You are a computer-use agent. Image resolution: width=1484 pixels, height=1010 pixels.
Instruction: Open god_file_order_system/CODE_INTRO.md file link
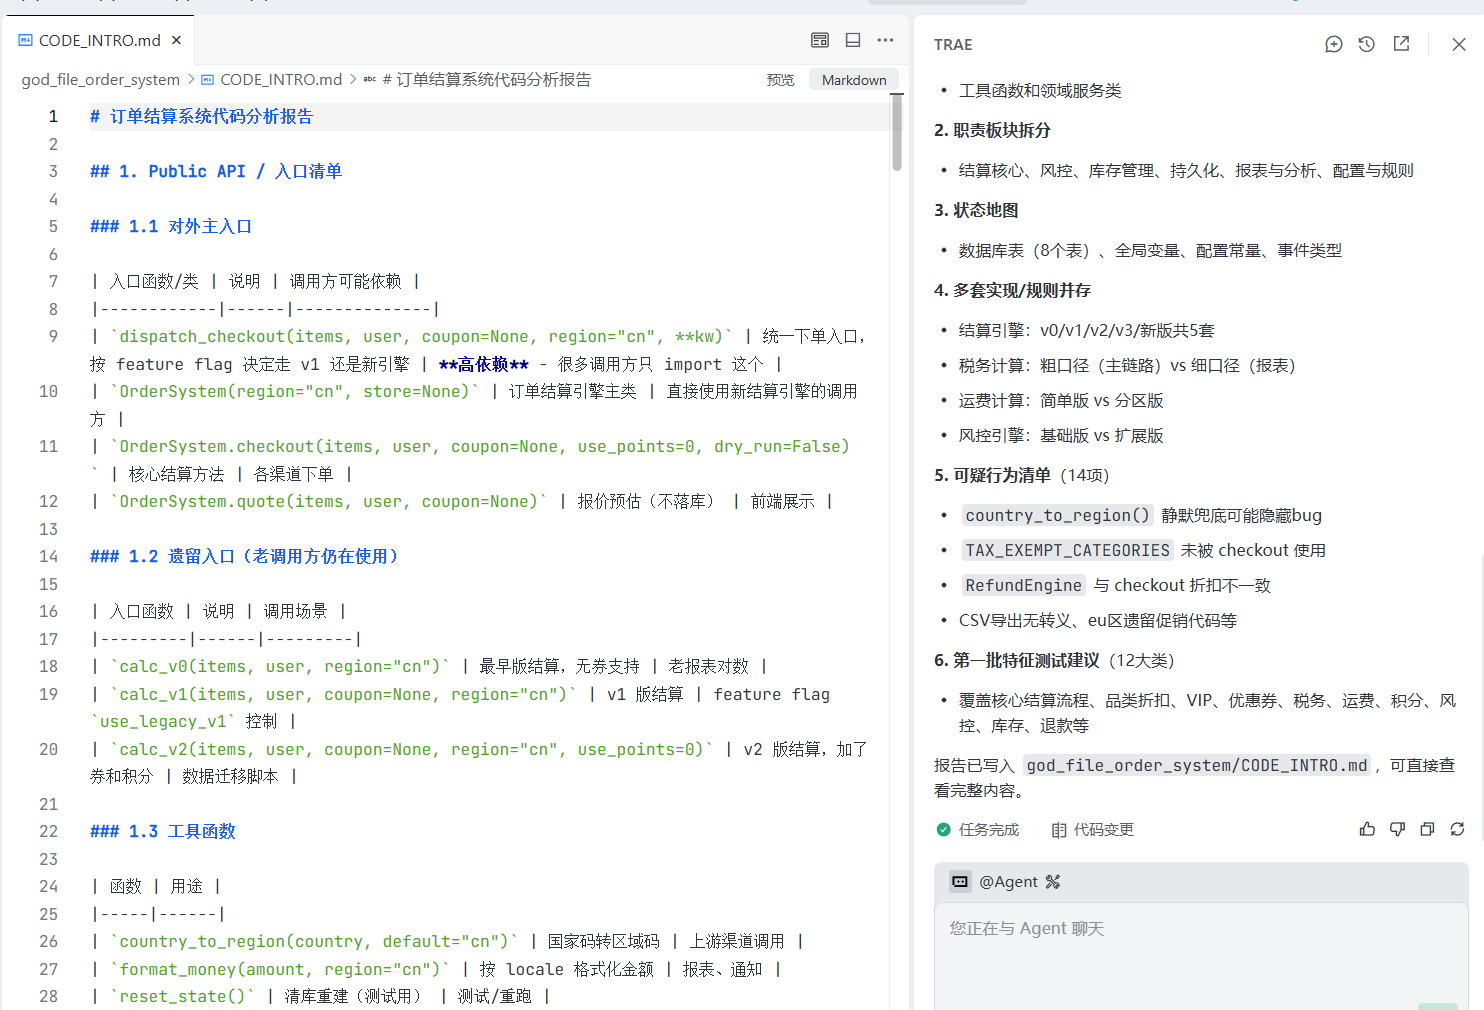click(1197, 765)
